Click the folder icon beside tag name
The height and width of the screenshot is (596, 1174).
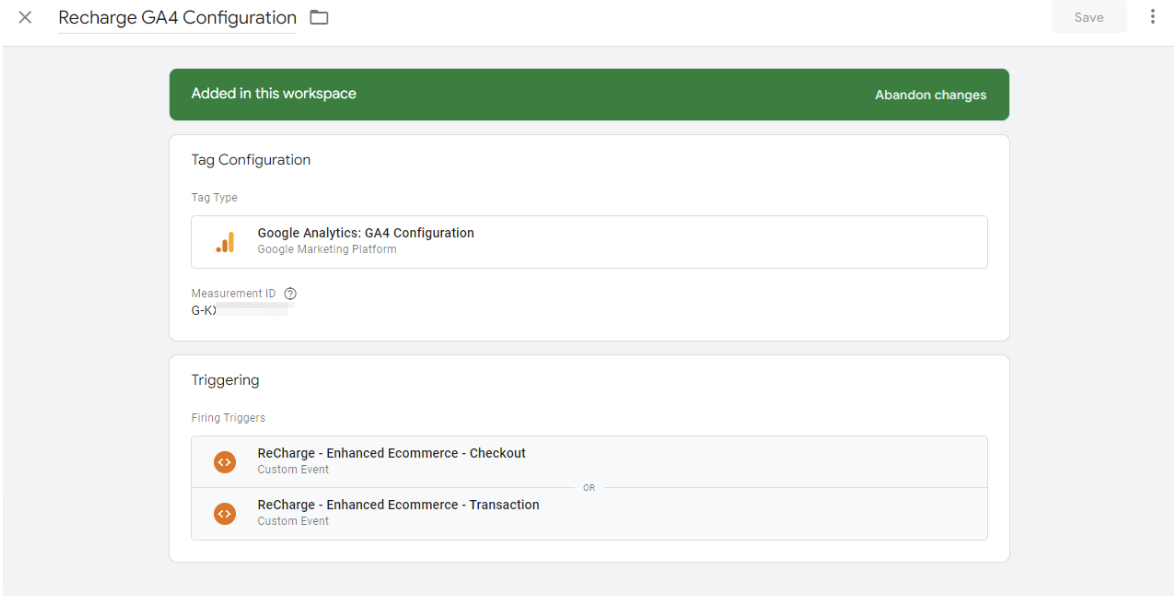click(319, 18)
